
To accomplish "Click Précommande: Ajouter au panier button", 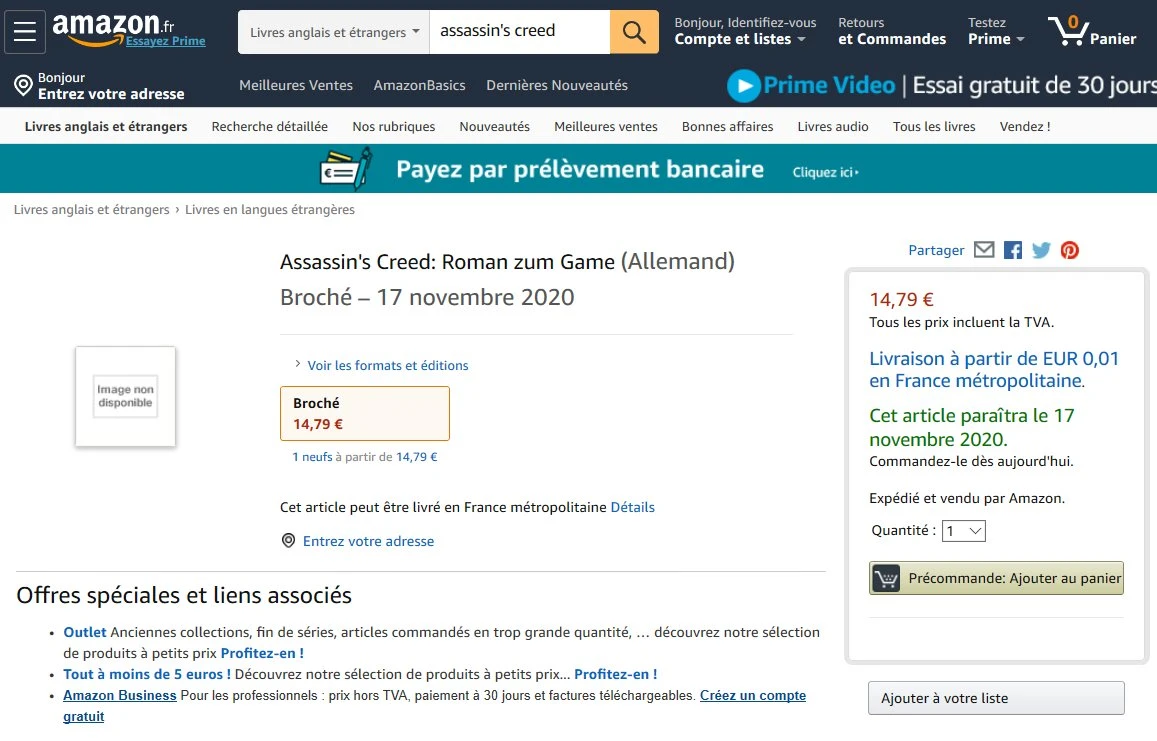I will point(996,578).
